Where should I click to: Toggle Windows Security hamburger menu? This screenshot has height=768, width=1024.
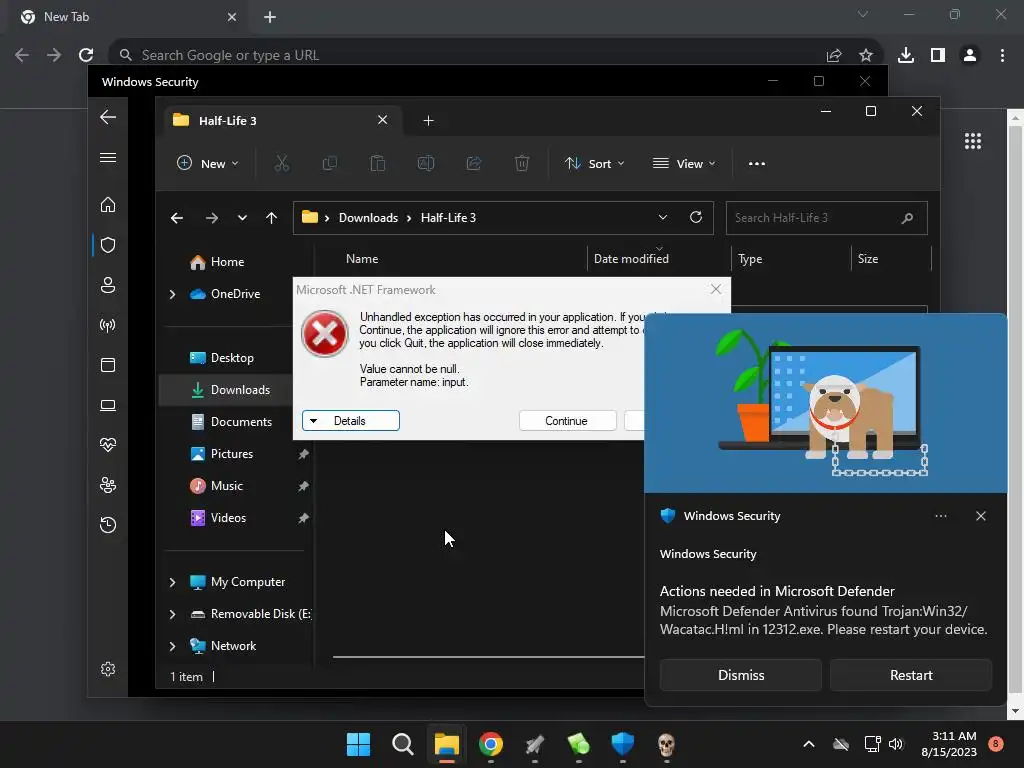[108, 157]
